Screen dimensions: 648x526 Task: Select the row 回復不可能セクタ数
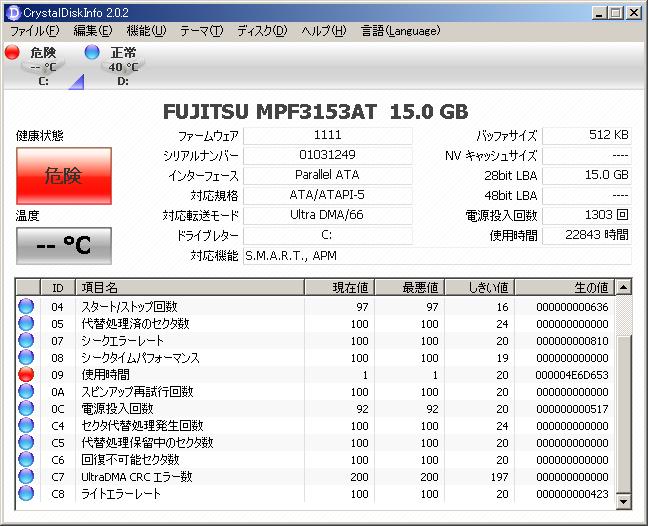[x=315, y=459]
